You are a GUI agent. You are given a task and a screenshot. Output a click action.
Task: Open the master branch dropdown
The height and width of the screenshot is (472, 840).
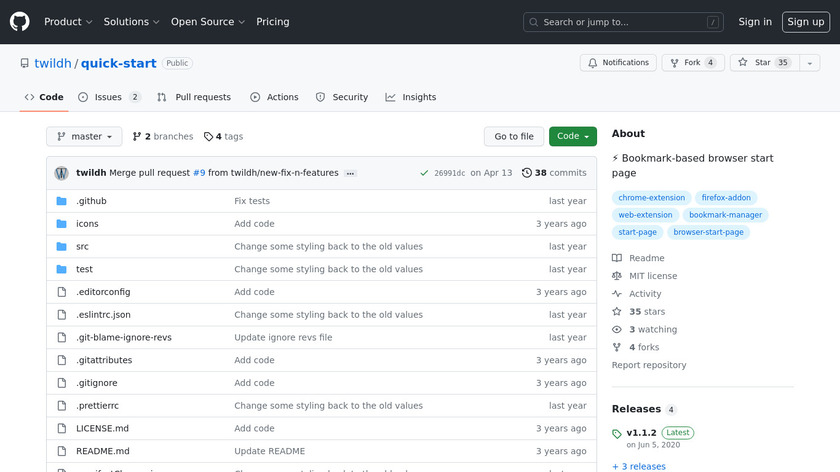click(84, 137)
